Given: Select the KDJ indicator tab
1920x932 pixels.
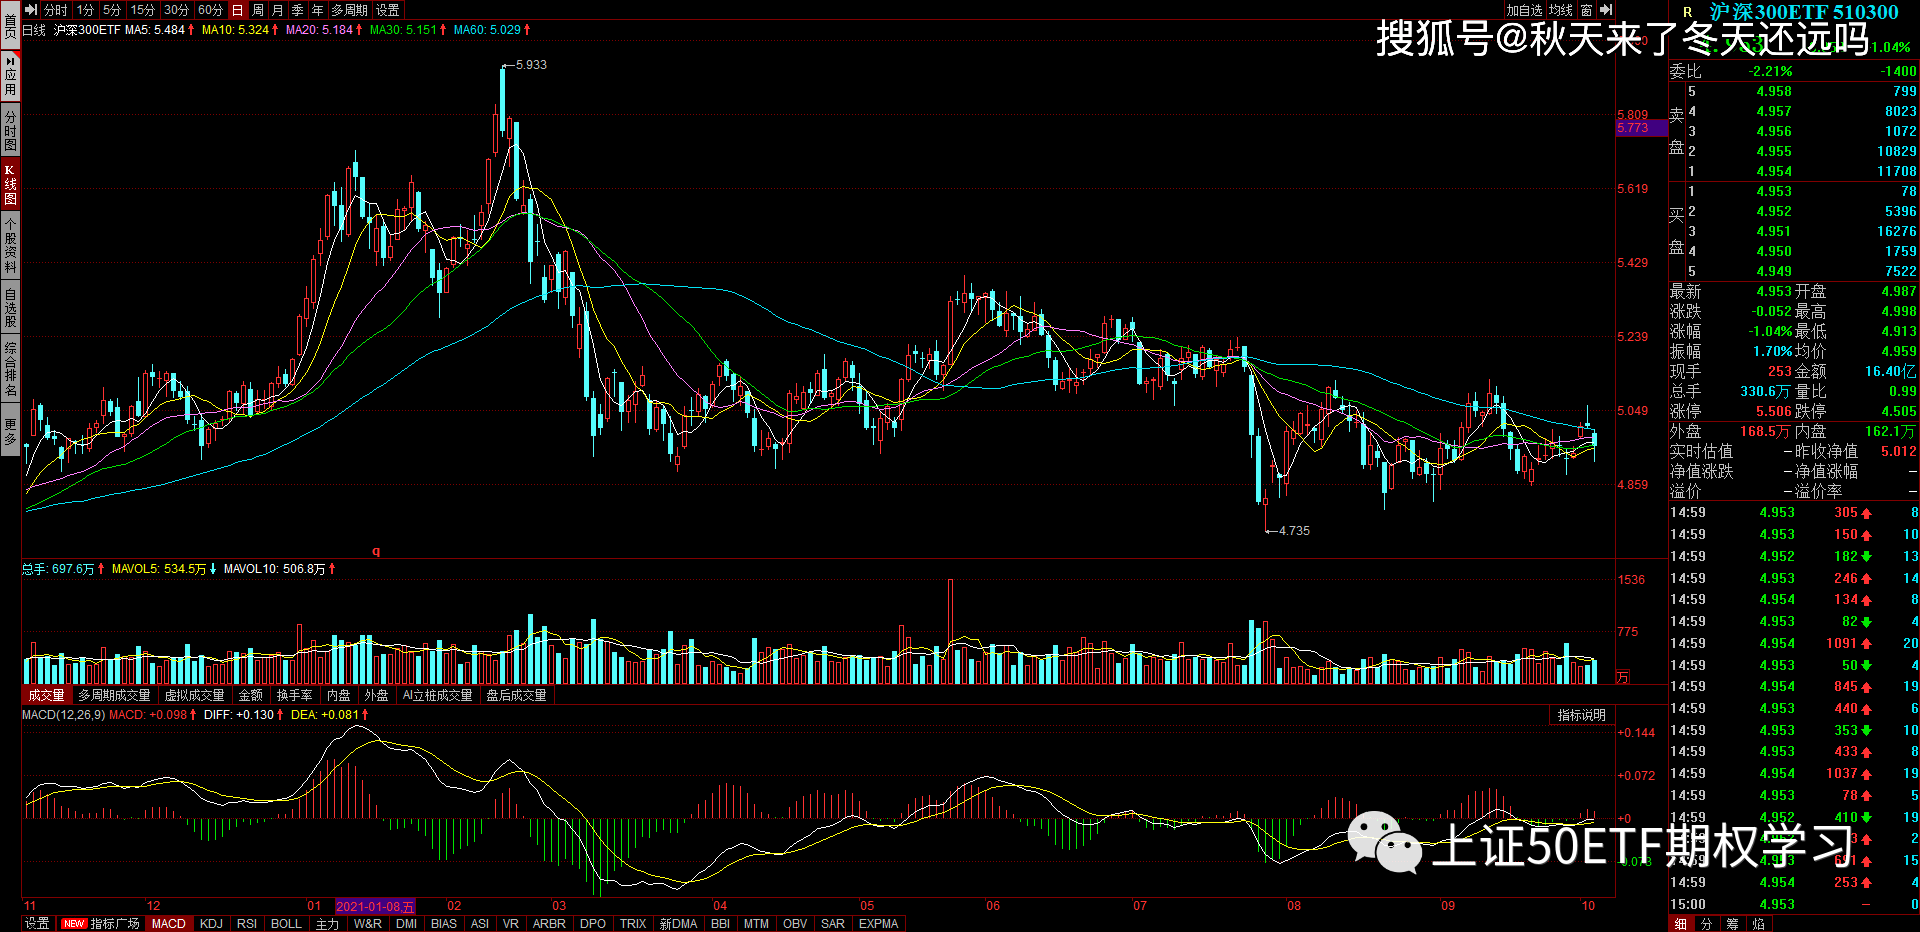Looking at the screenshot, I should click(211, 923).
